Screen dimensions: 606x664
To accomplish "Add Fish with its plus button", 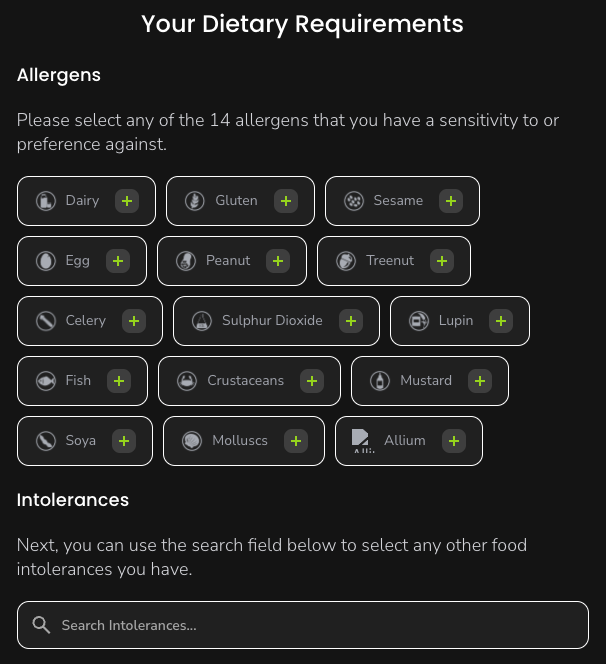I will click(119, 381).
